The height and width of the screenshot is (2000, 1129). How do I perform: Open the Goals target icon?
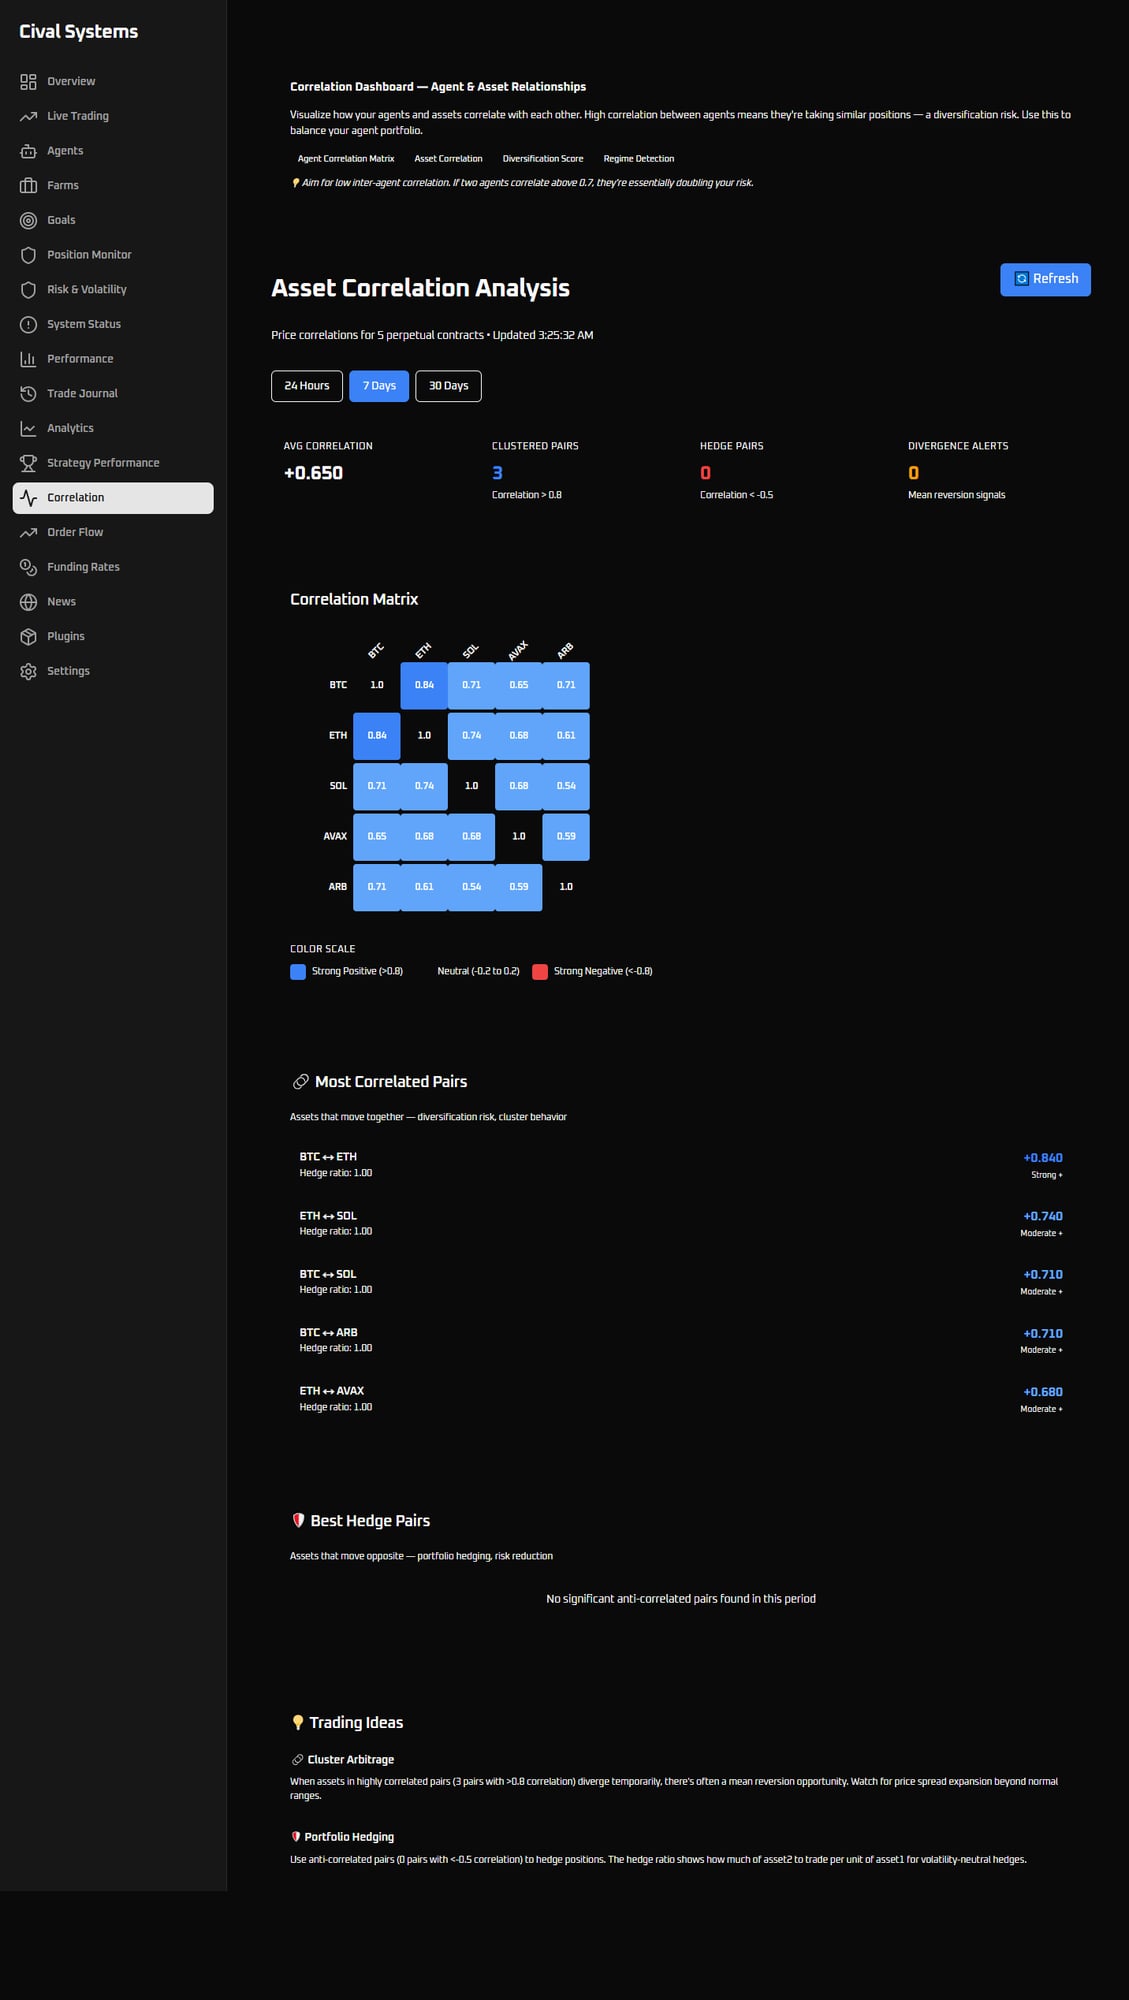point(28,220)
